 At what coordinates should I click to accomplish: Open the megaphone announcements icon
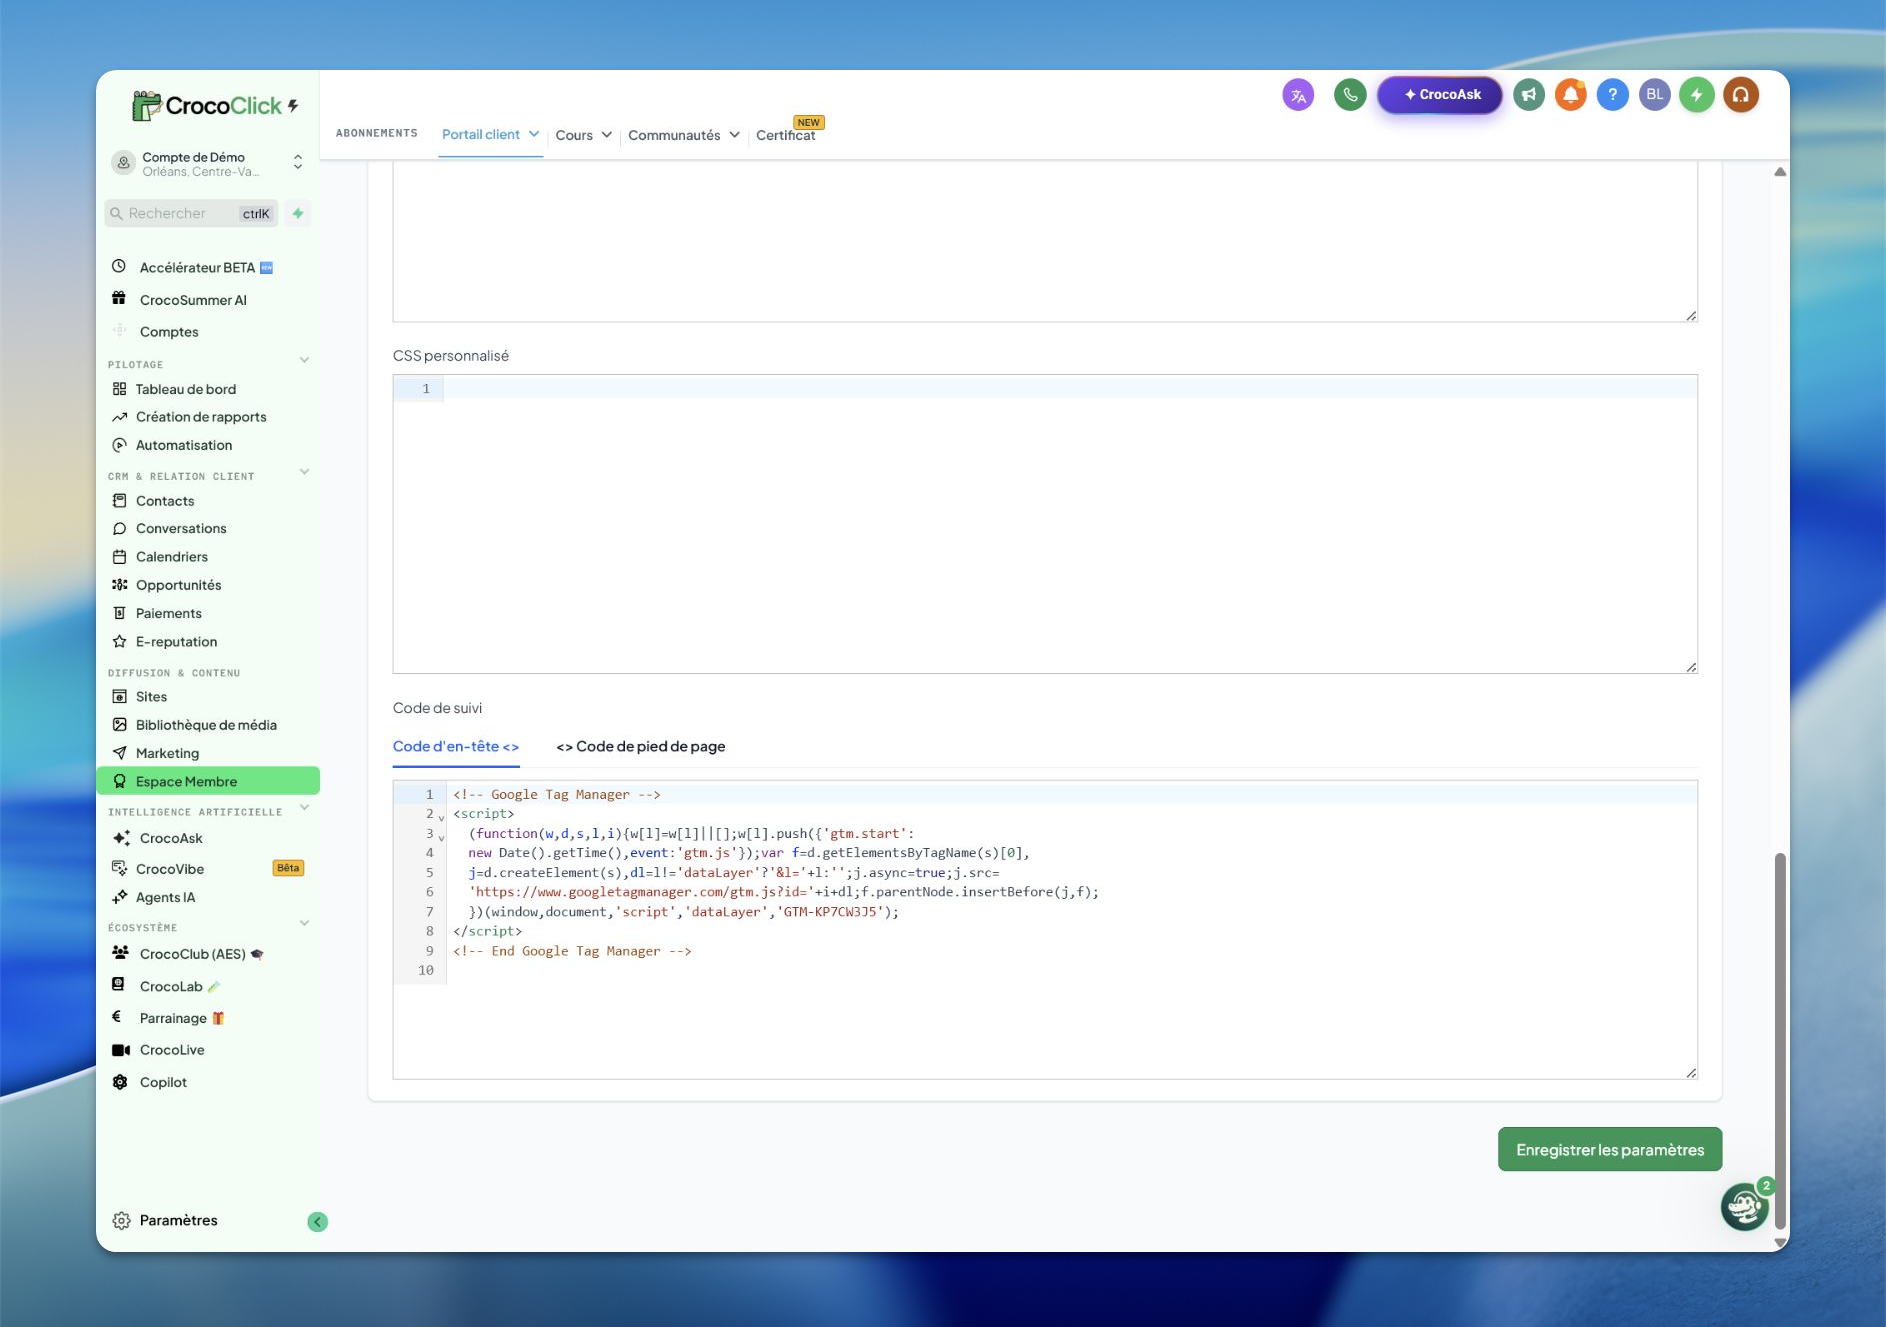(1529, 95)
